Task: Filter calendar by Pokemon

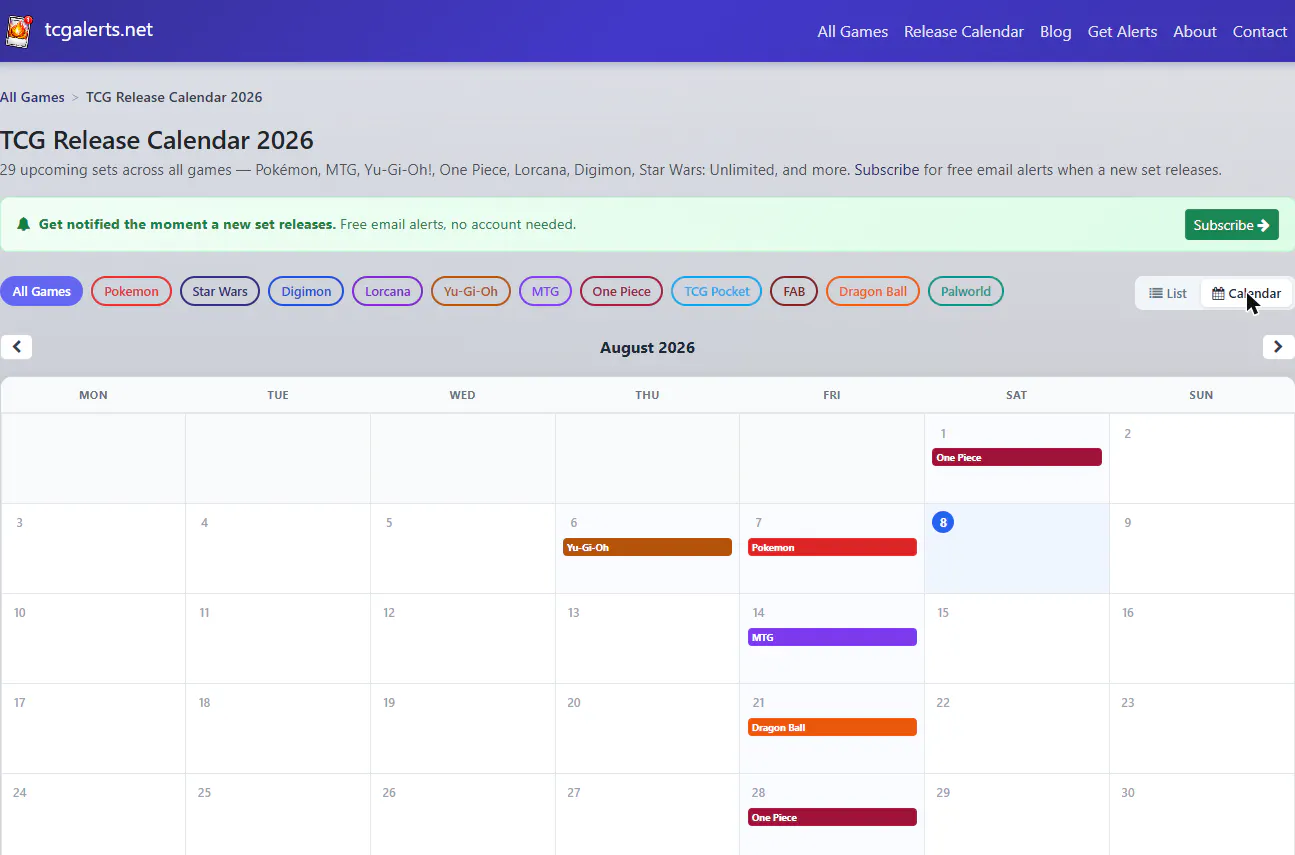Action: [x=131, y=292]
